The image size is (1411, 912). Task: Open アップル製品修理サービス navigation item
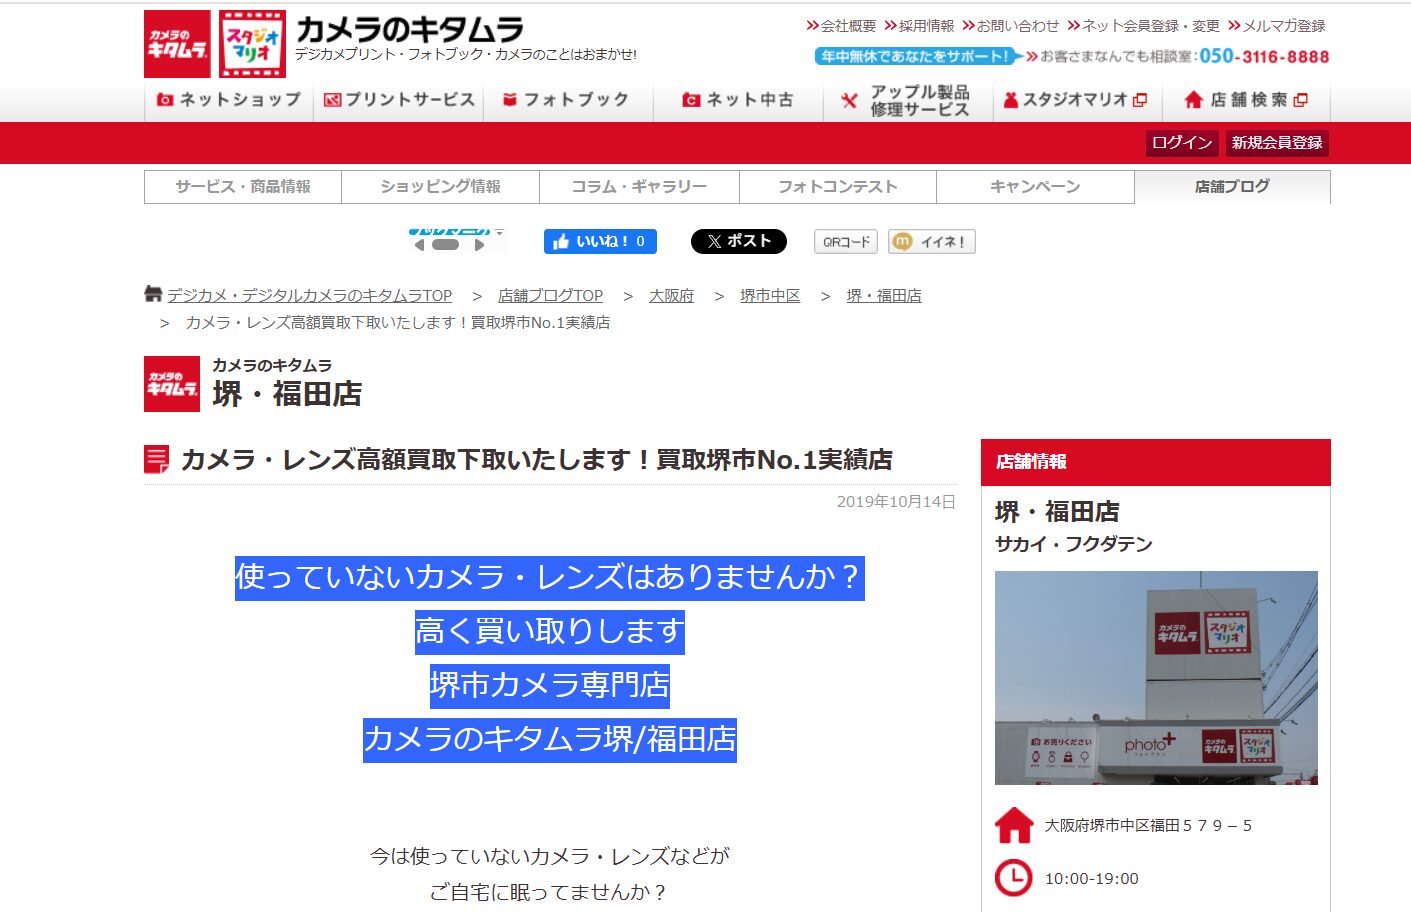point(908,100)
